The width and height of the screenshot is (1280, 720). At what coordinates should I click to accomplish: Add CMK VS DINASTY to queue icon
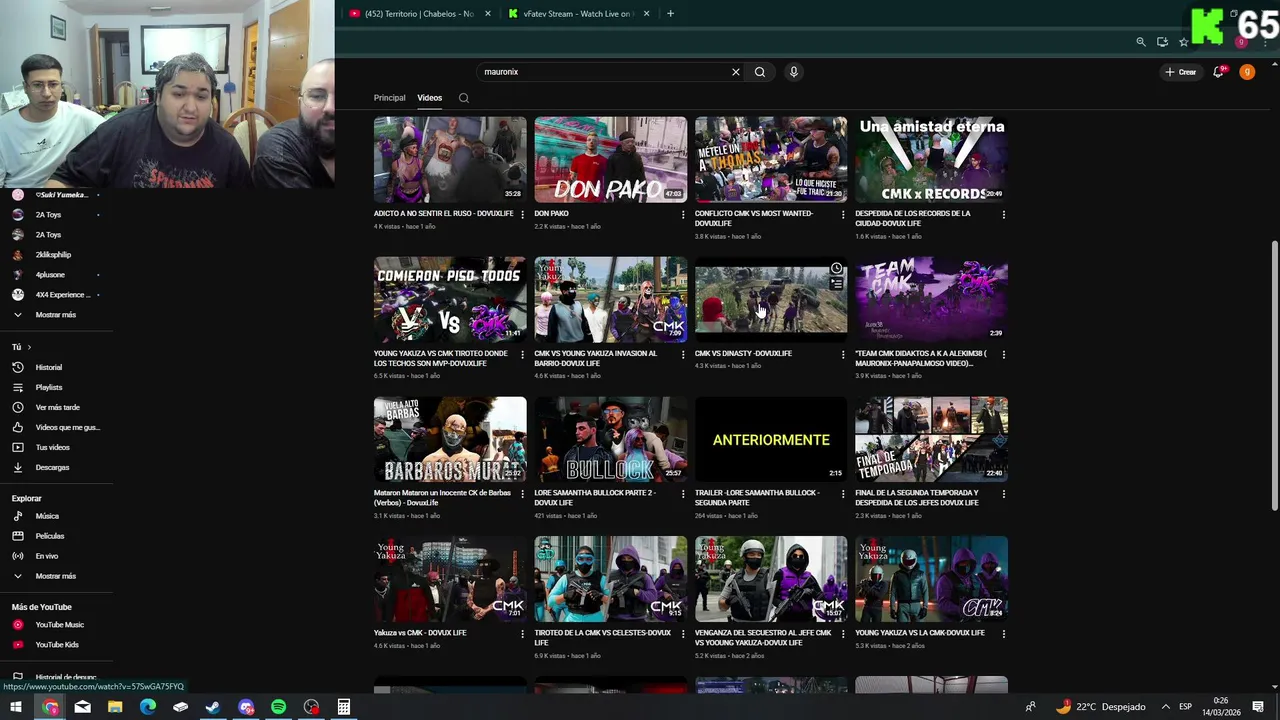click(836, 284)
